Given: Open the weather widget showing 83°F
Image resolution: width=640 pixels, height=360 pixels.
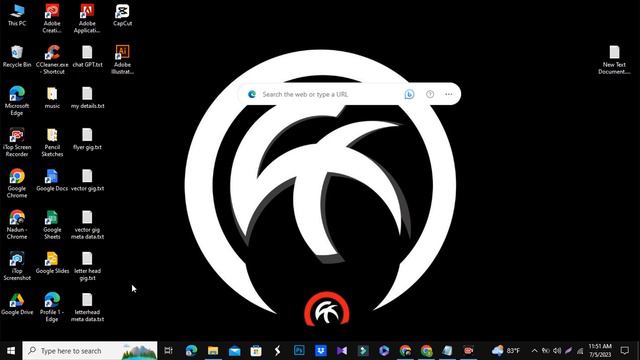Looking at the screenshot, I should [506, 351].
